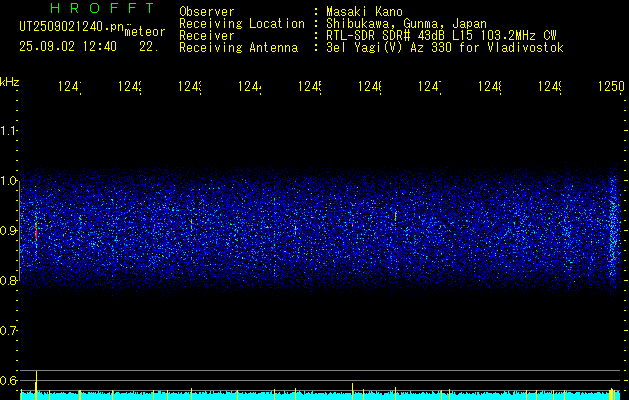The image size is (629, 400).
Task: Click the tallest yellow spike in the bottom power graph
Action: click(37, 384)
